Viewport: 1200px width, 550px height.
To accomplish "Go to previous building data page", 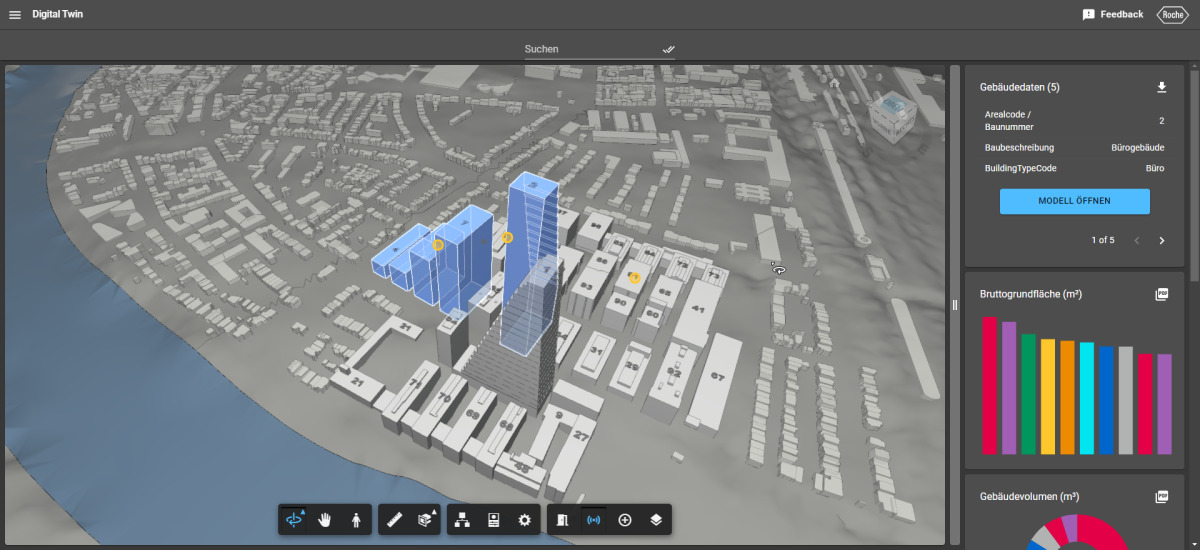I will pyautogui.click(x=1137, y=240).
